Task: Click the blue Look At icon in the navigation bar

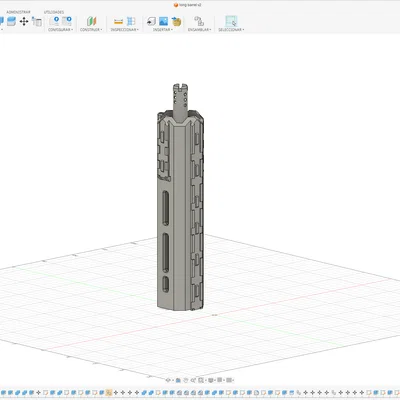Action: pyautogui.click(x=178, y=380)
